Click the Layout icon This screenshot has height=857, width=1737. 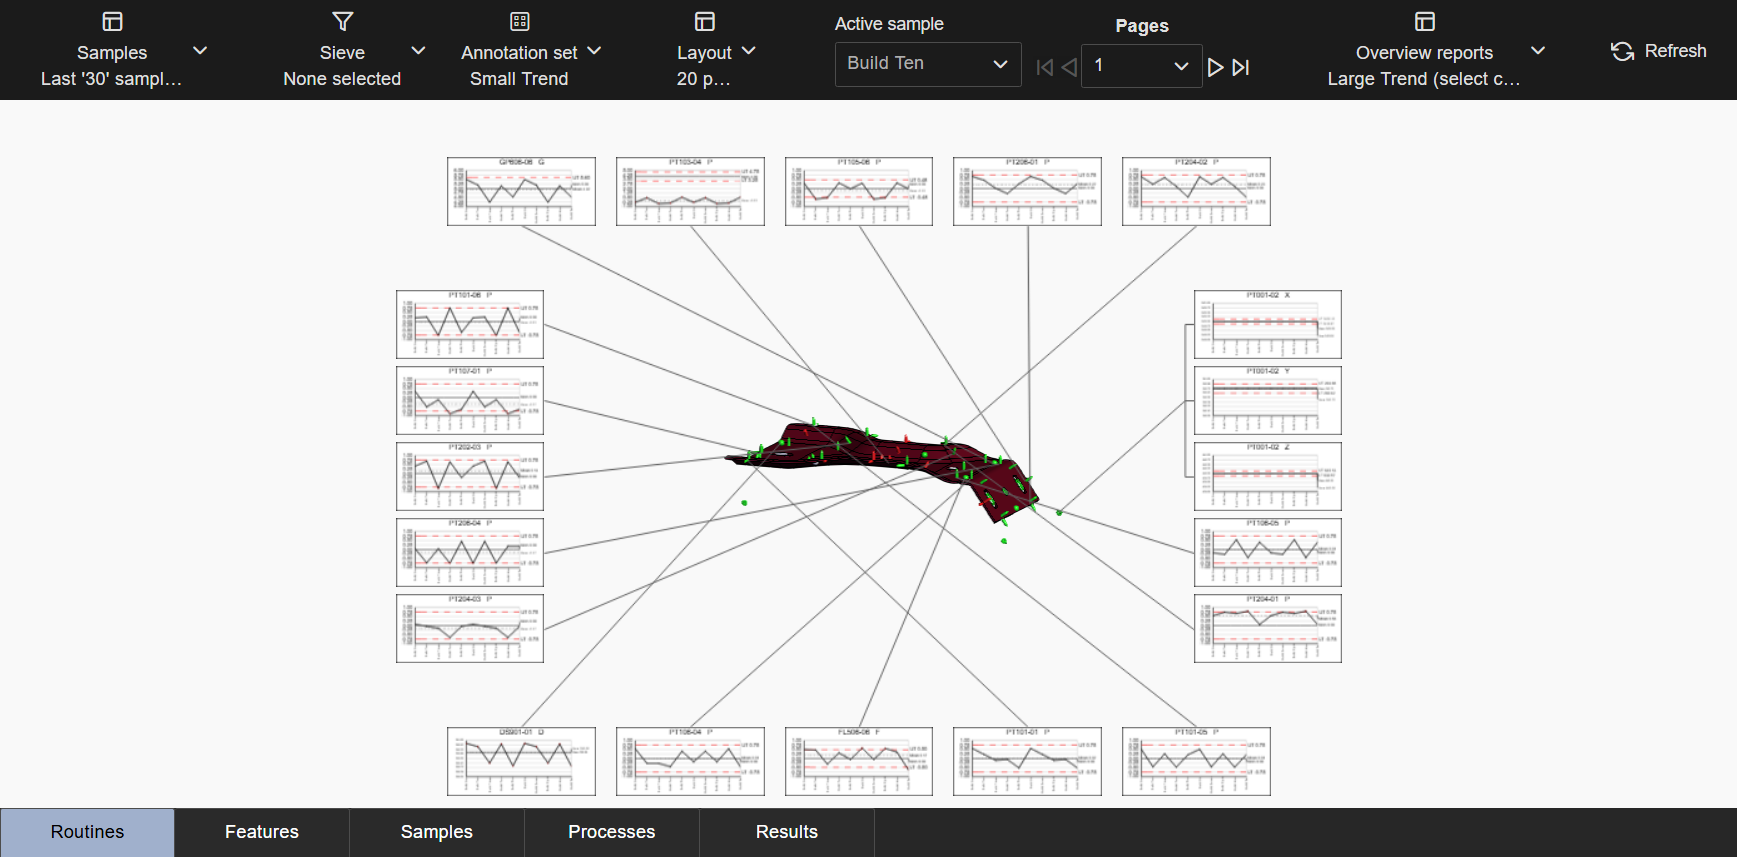704,21
